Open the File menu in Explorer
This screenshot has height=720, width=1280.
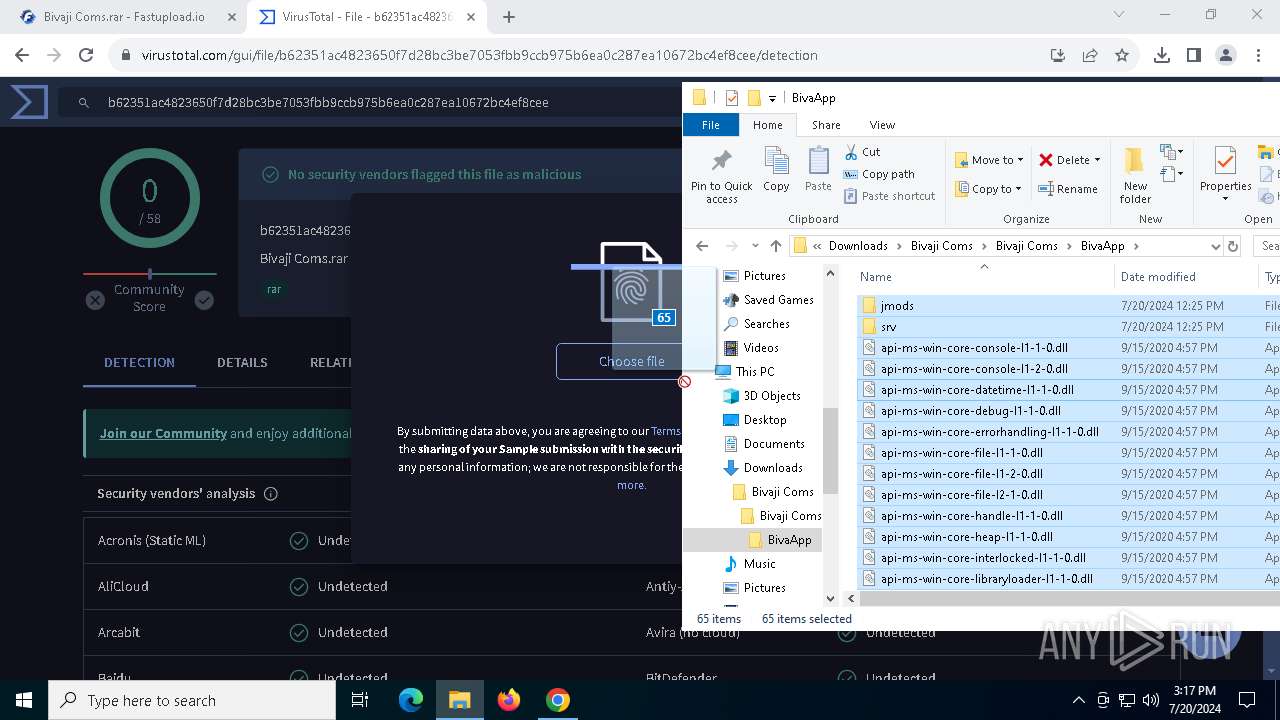point(711,125)
